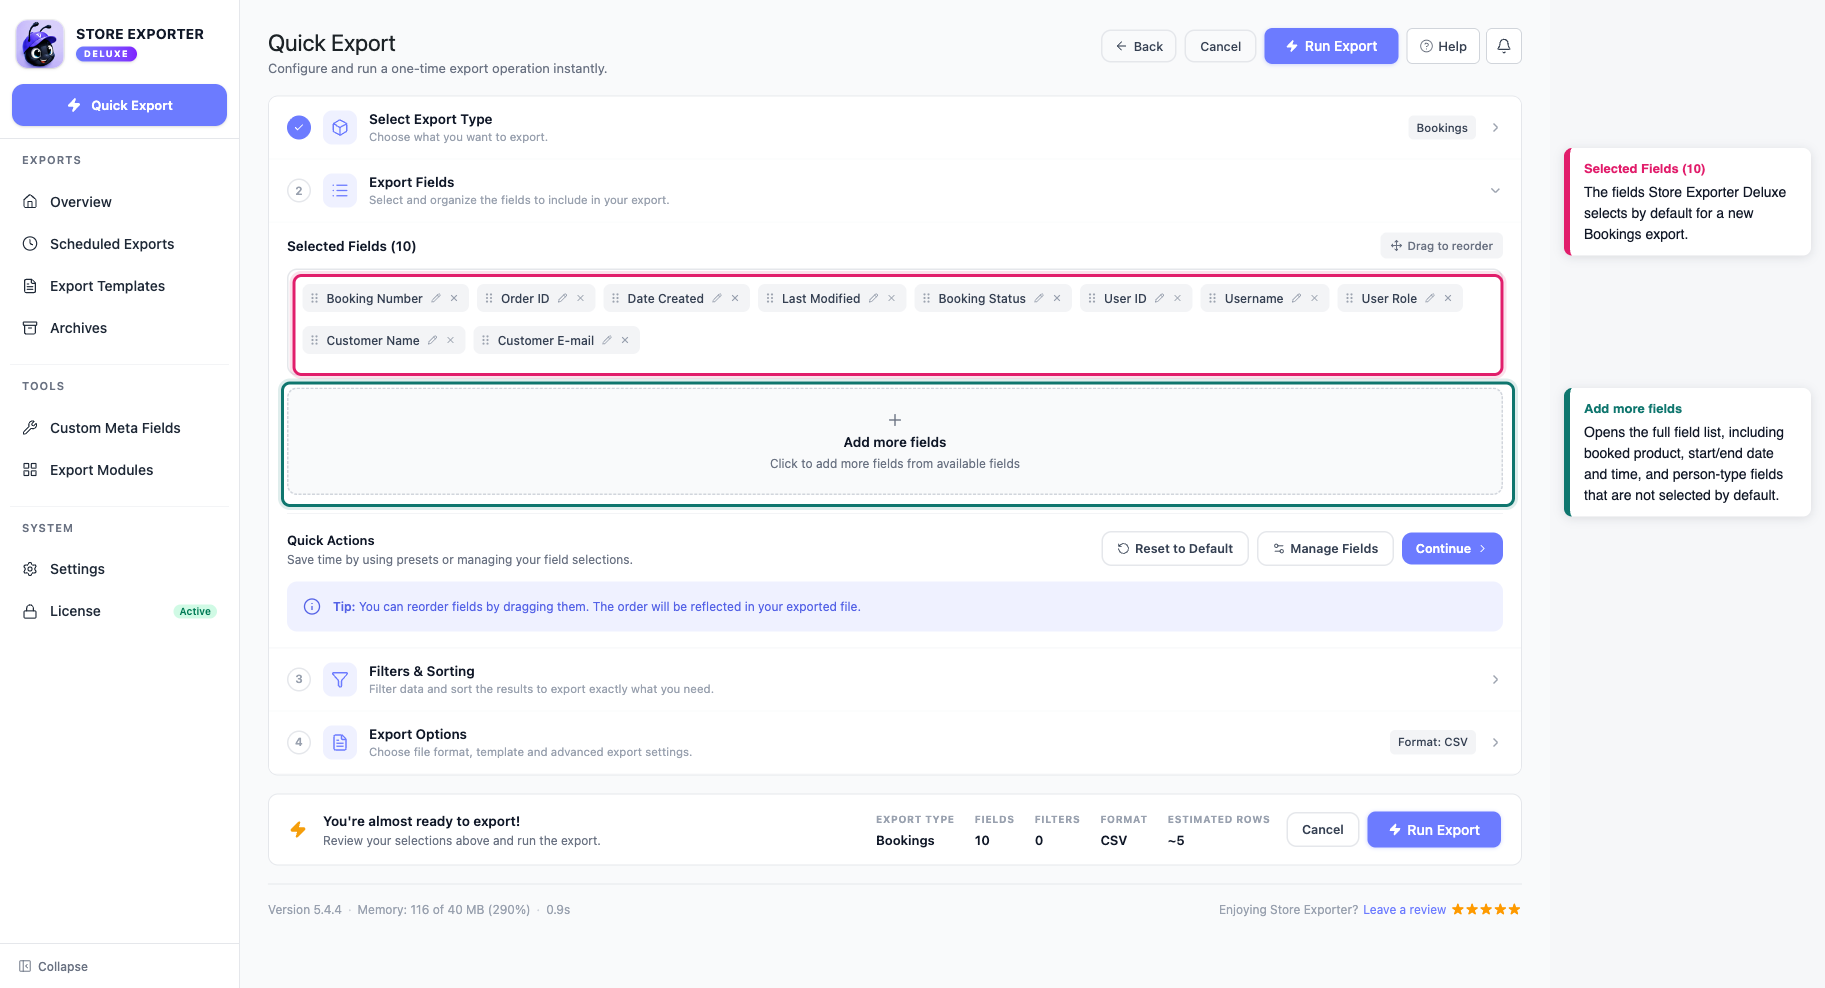Click the top Run Export button
1825x988 pixels.
pos(1331,46)
